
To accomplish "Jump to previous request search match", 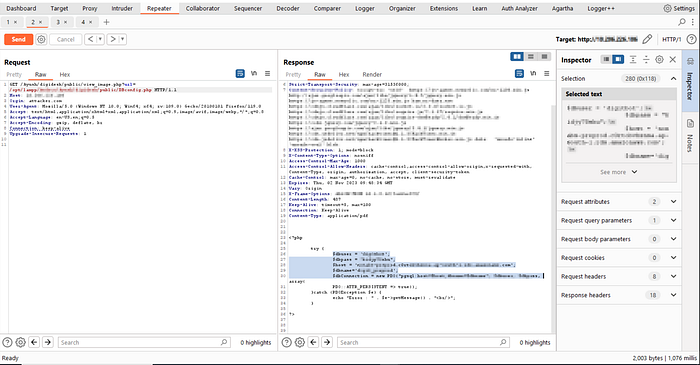I will tap(34, 342).
